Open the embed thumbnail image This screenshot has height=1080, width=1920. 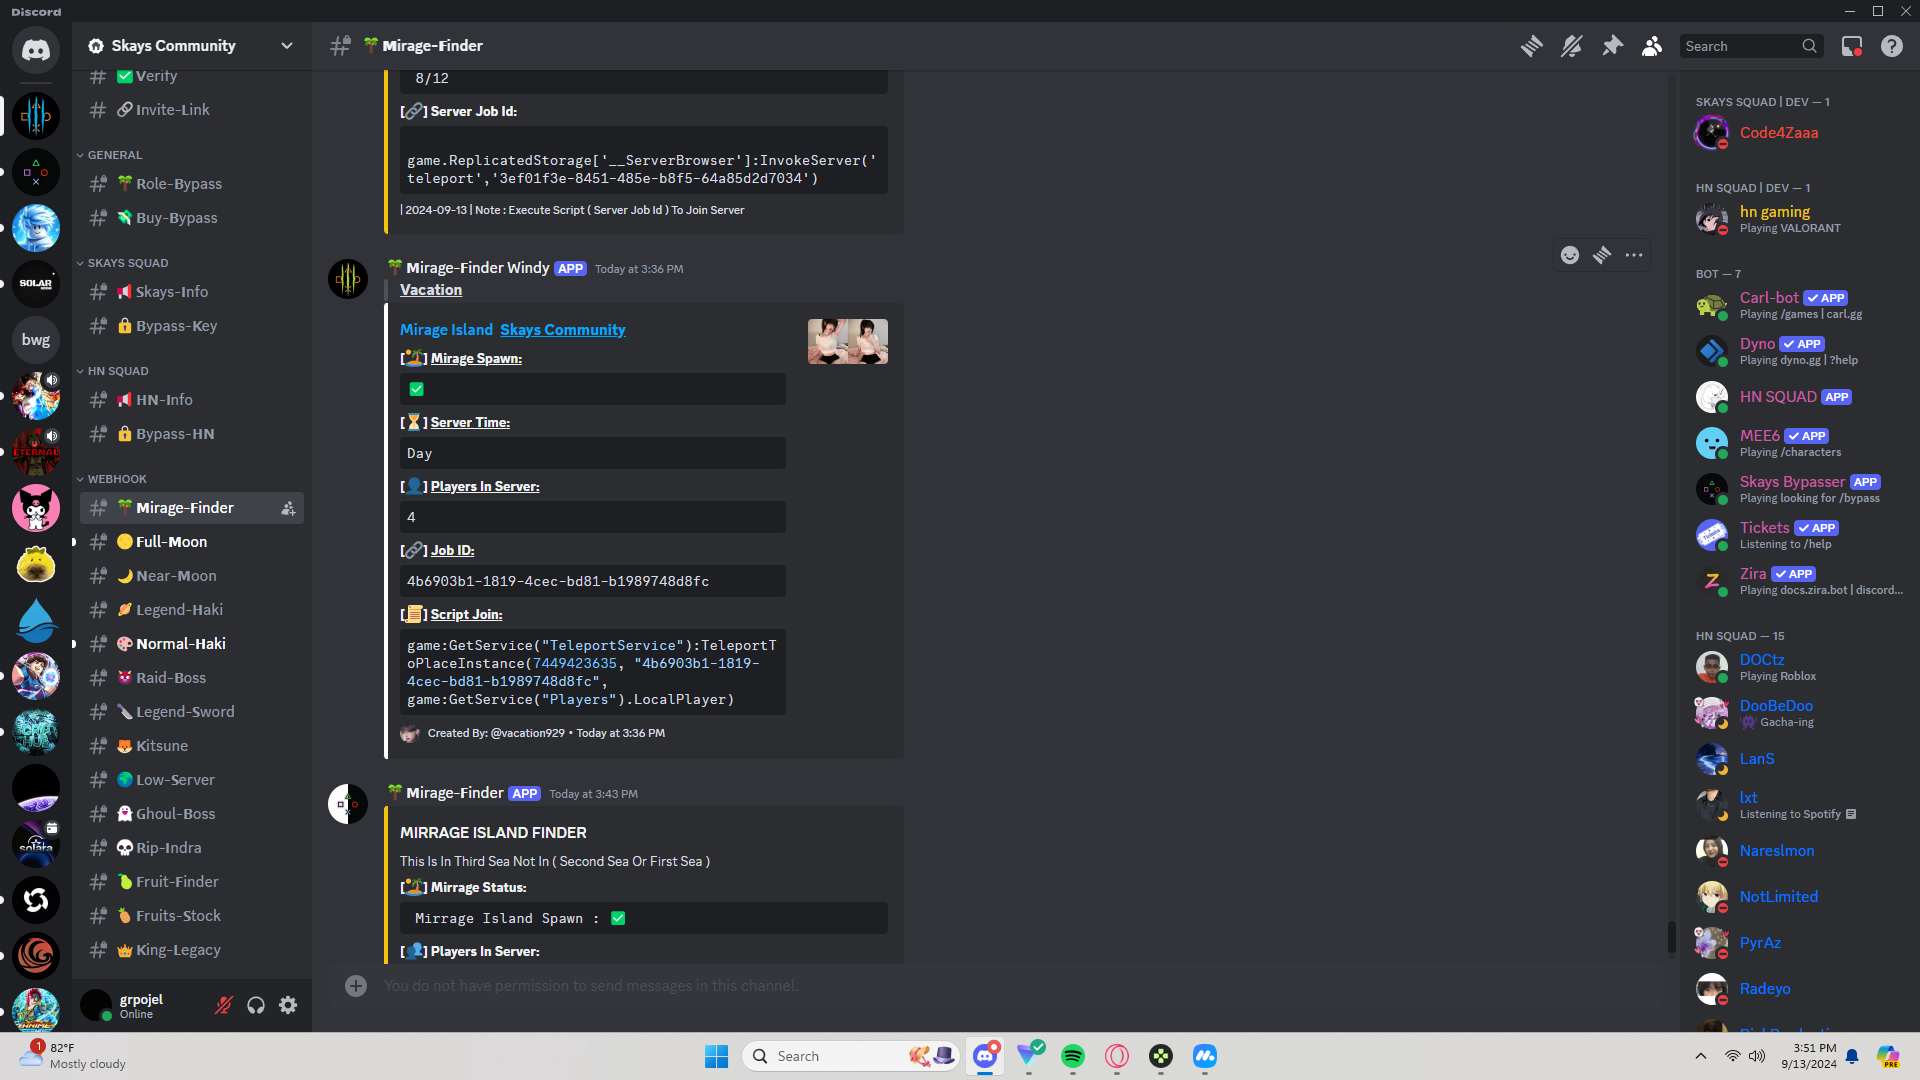pyautogui.click(x=848, y=342)
